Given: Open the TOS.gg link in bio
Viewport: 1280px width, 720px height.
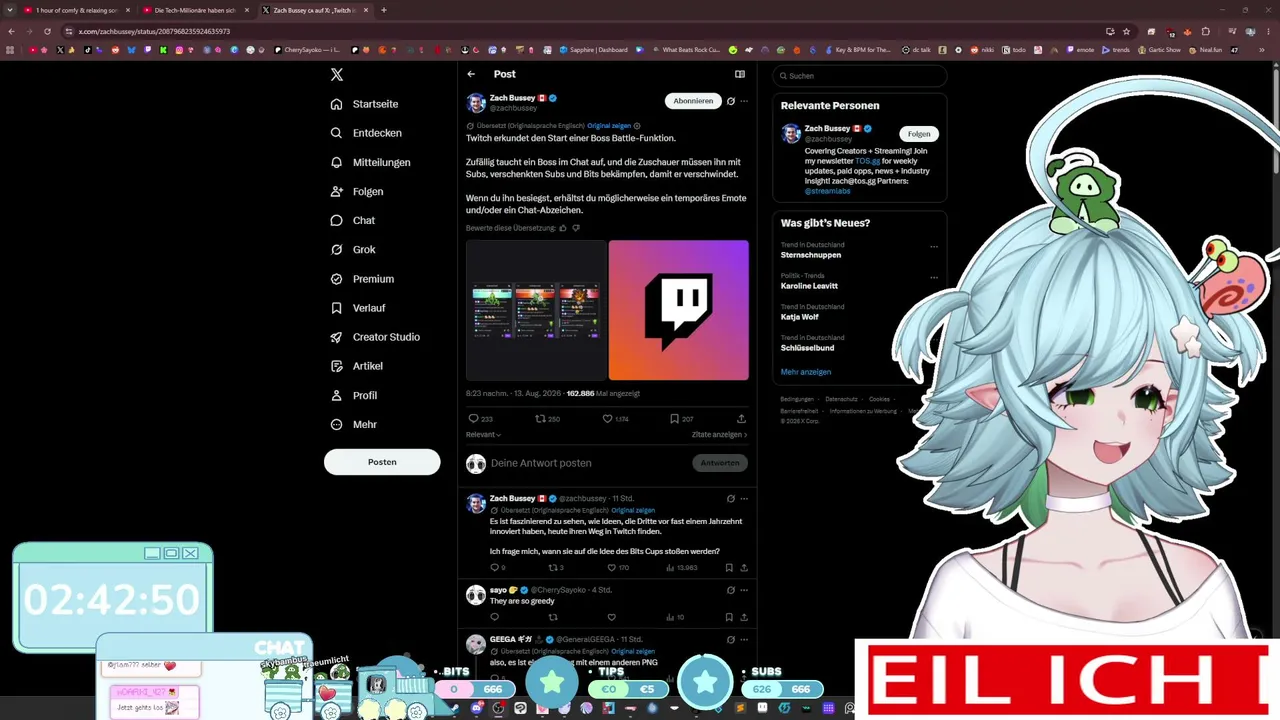Looking at the screenshot, I should tap(868, 161).
